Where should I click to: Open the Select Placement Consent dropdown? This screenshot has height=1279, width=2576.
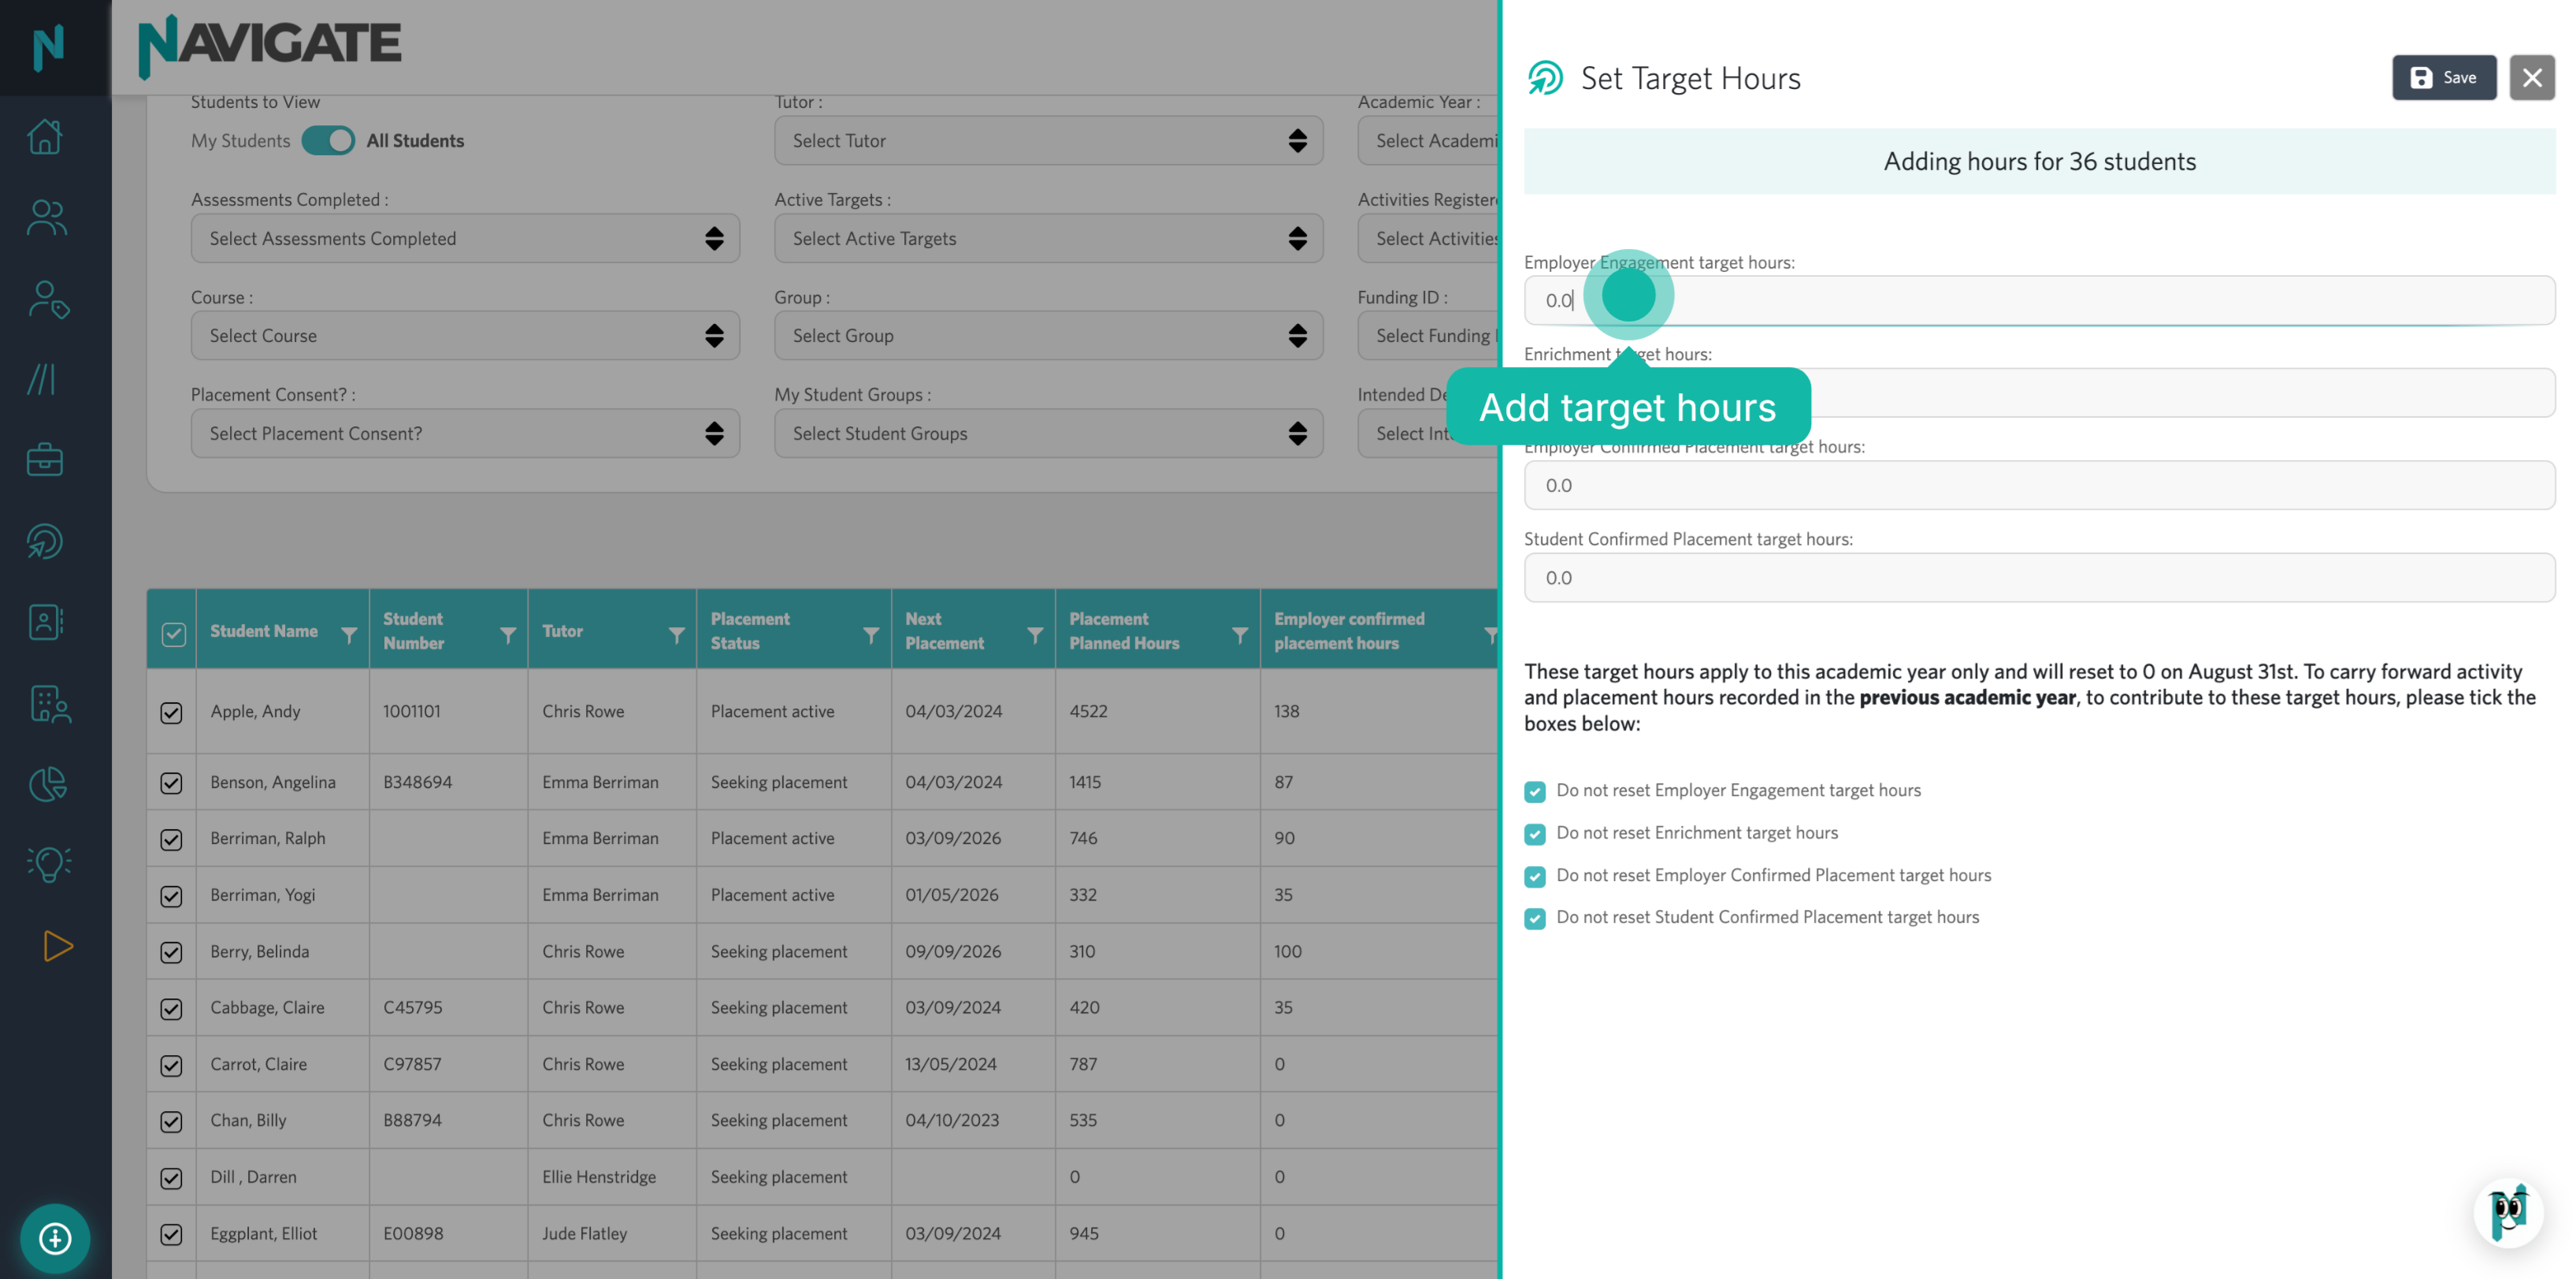[465, 433]
